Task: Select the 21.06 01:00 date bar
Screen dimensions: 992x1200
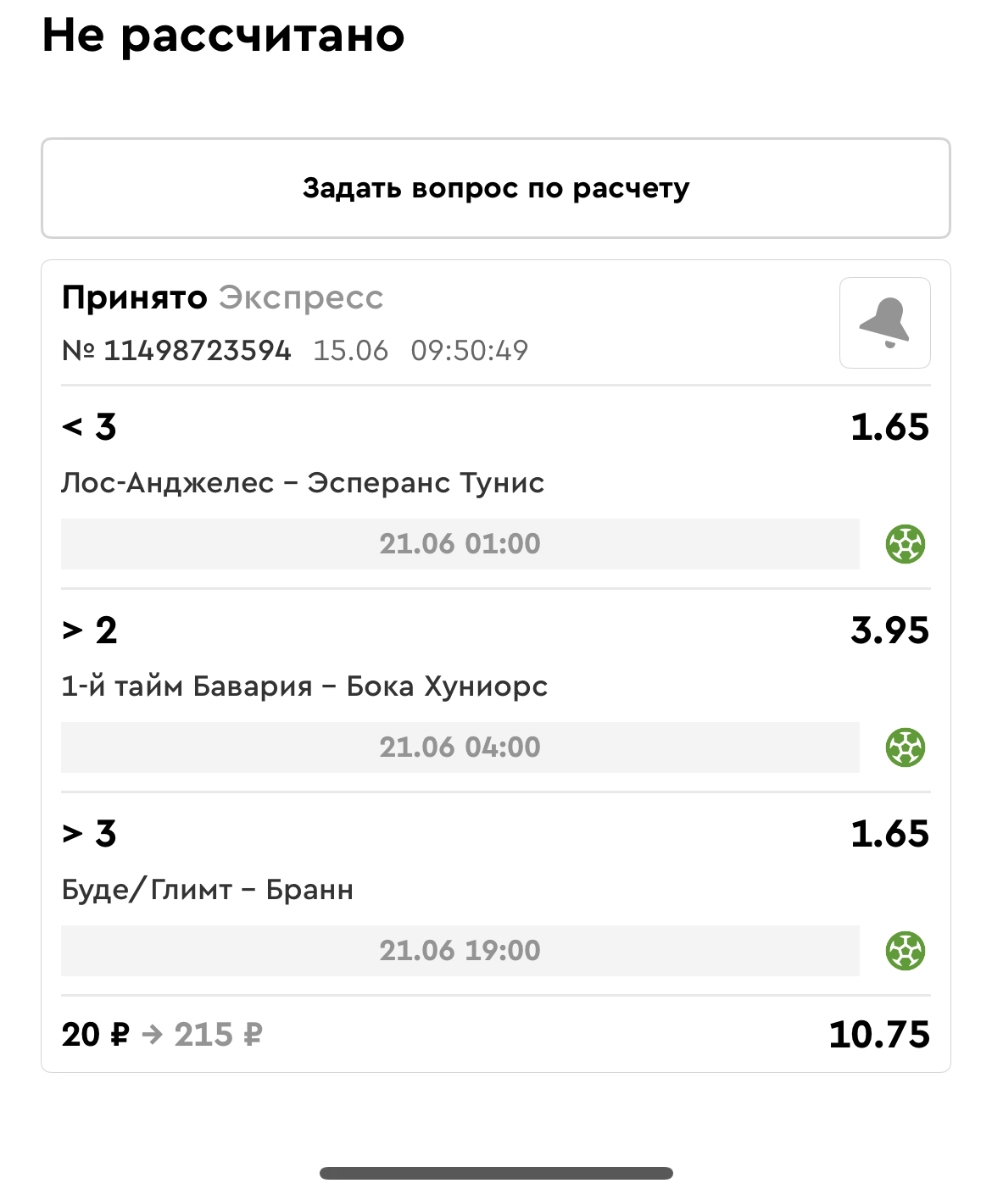Action: coord(460,545)
